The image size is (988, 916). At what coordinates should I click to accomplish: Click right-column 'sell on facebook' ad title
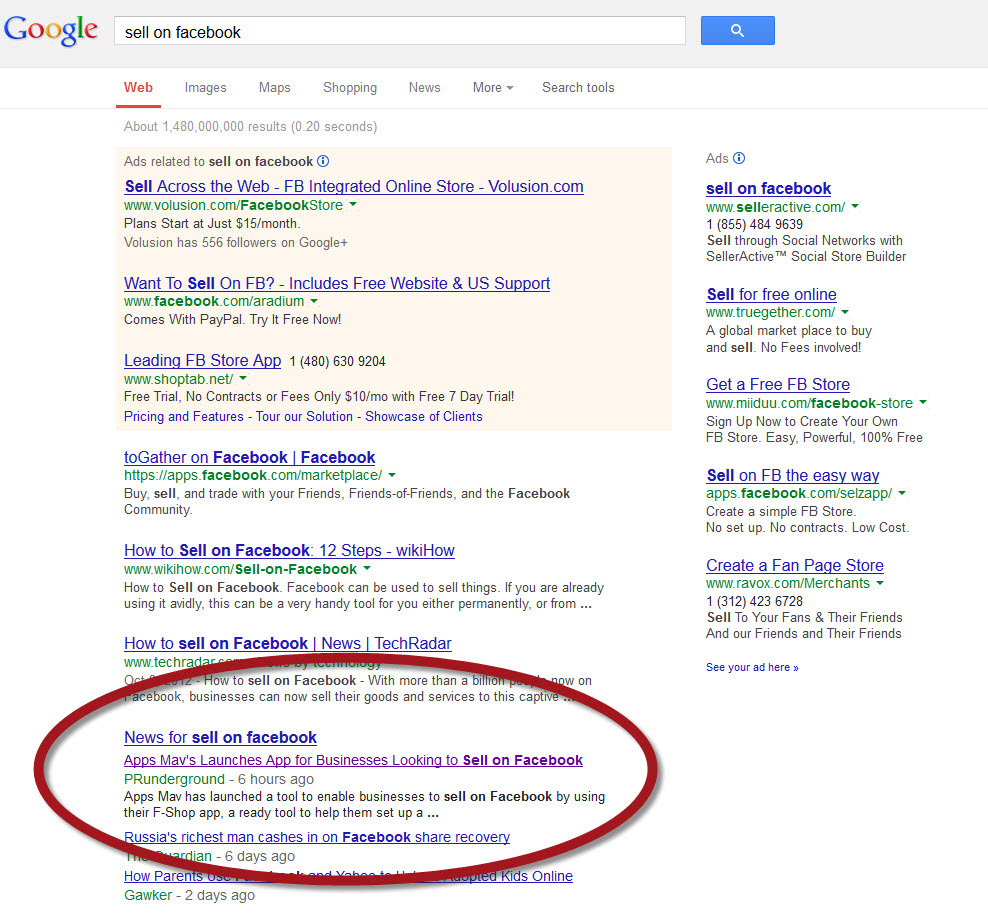coord(769,188)
